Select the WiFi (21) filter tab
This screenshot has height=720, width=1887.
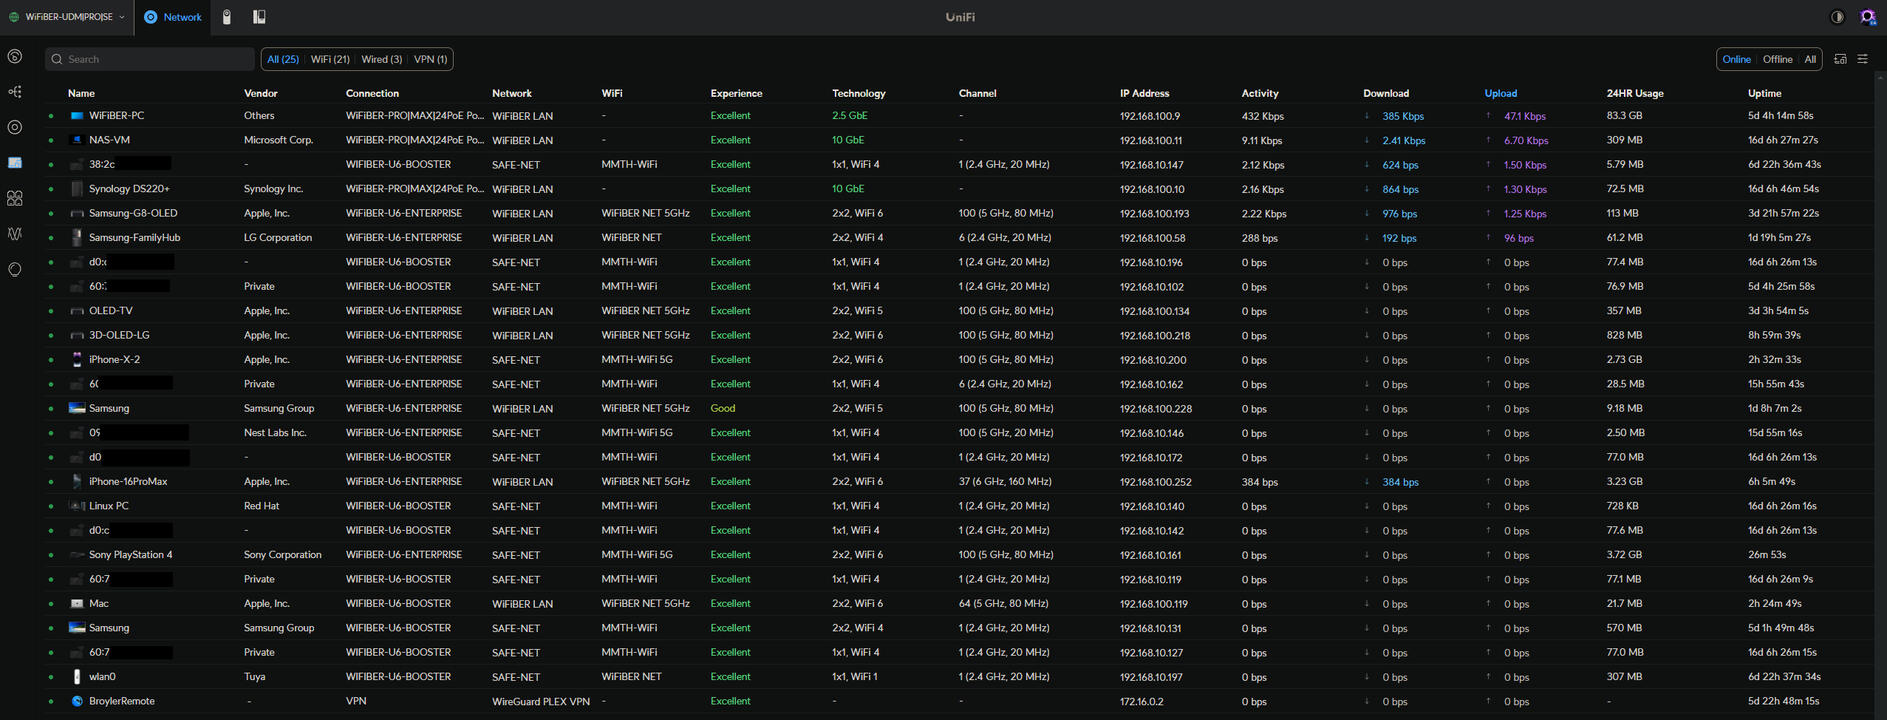330,59
